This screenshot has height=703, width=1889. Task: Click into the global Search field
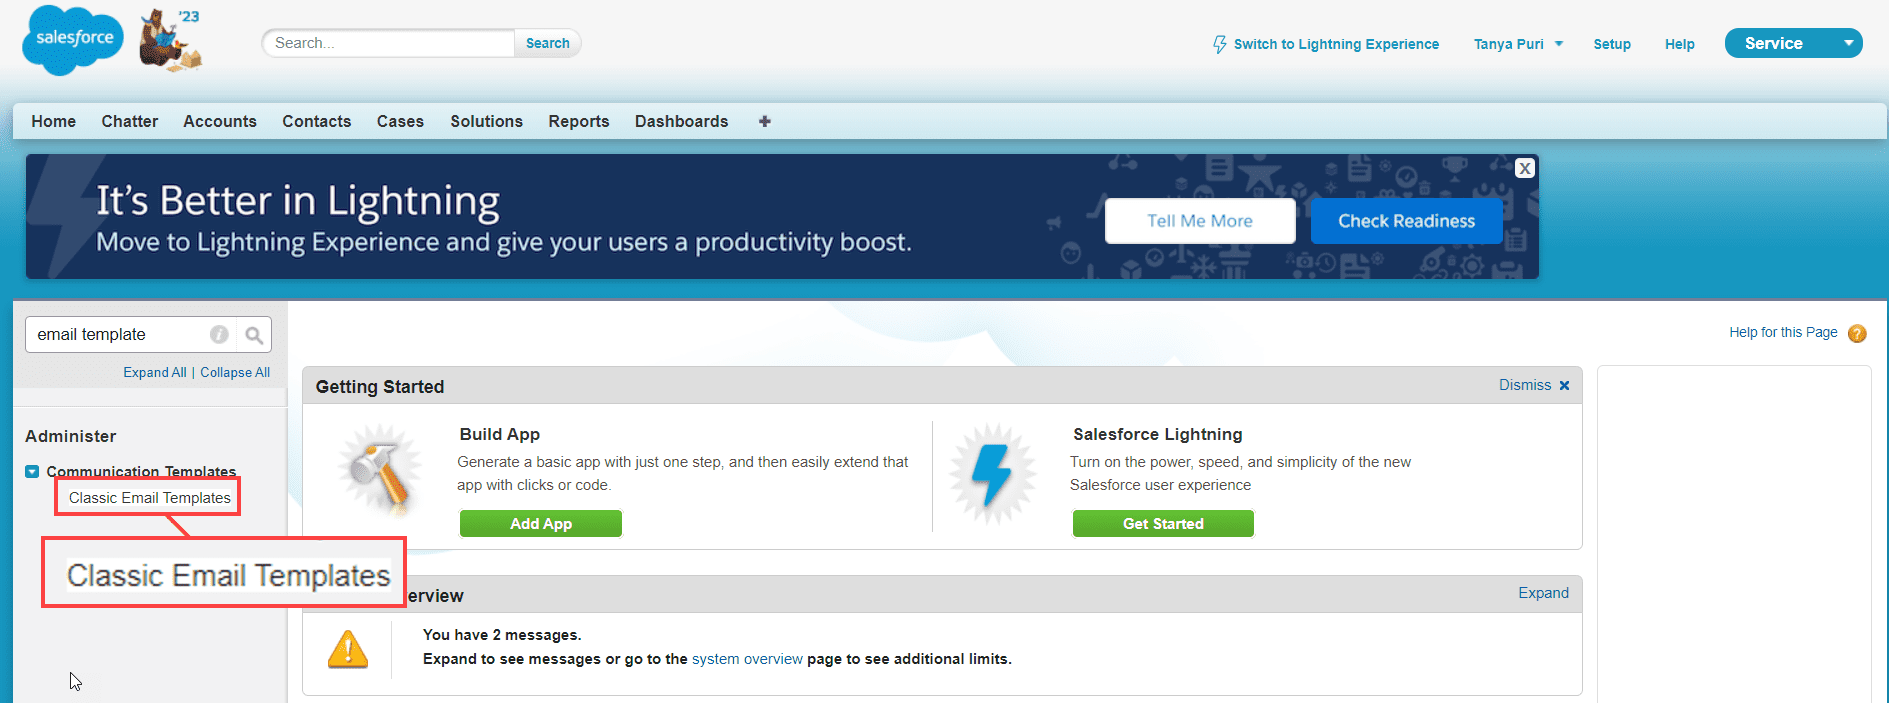[x=389, y=43]
